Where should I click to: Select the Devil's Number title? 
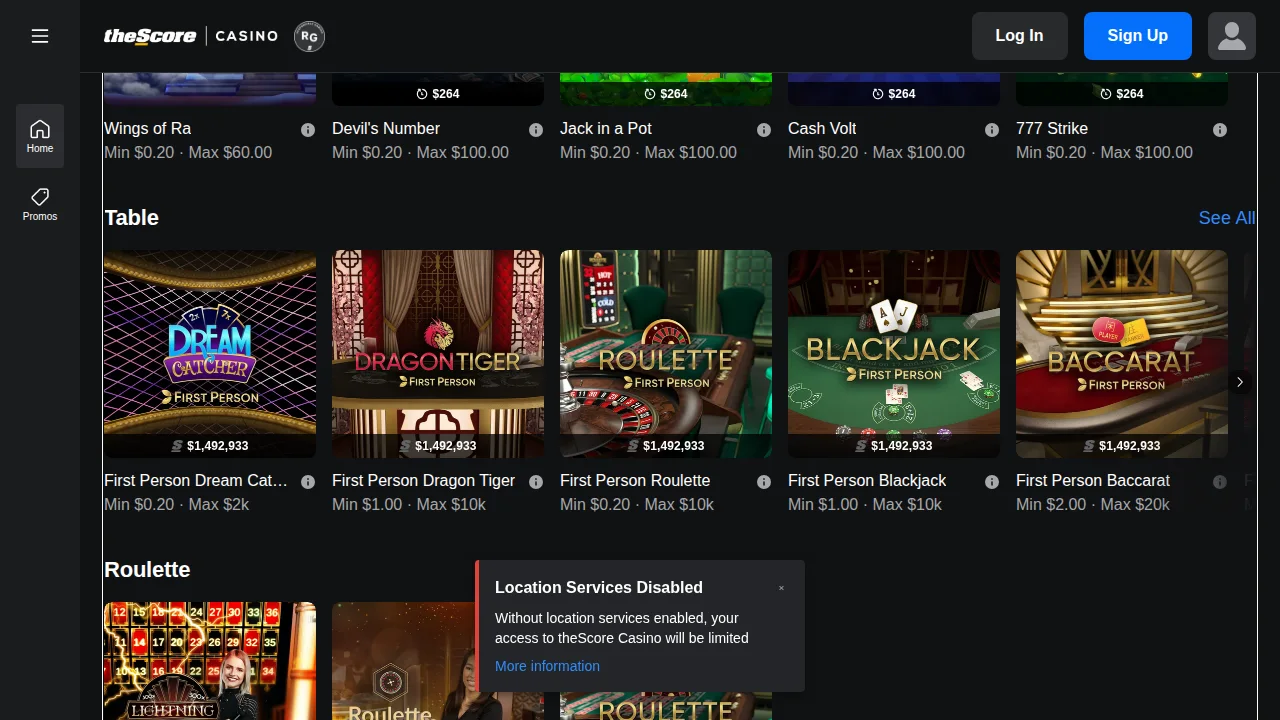[x=386, y=128]
